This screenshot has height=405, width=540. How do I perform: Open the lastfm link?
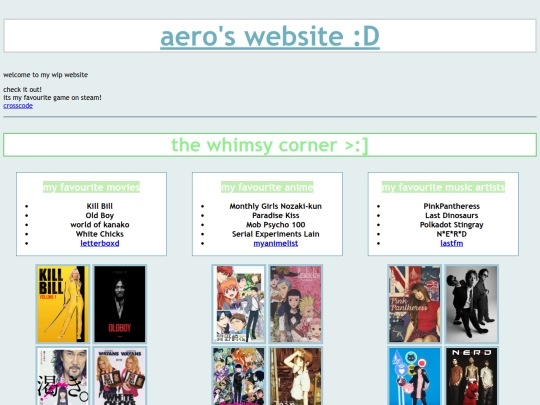coord(451,243)
